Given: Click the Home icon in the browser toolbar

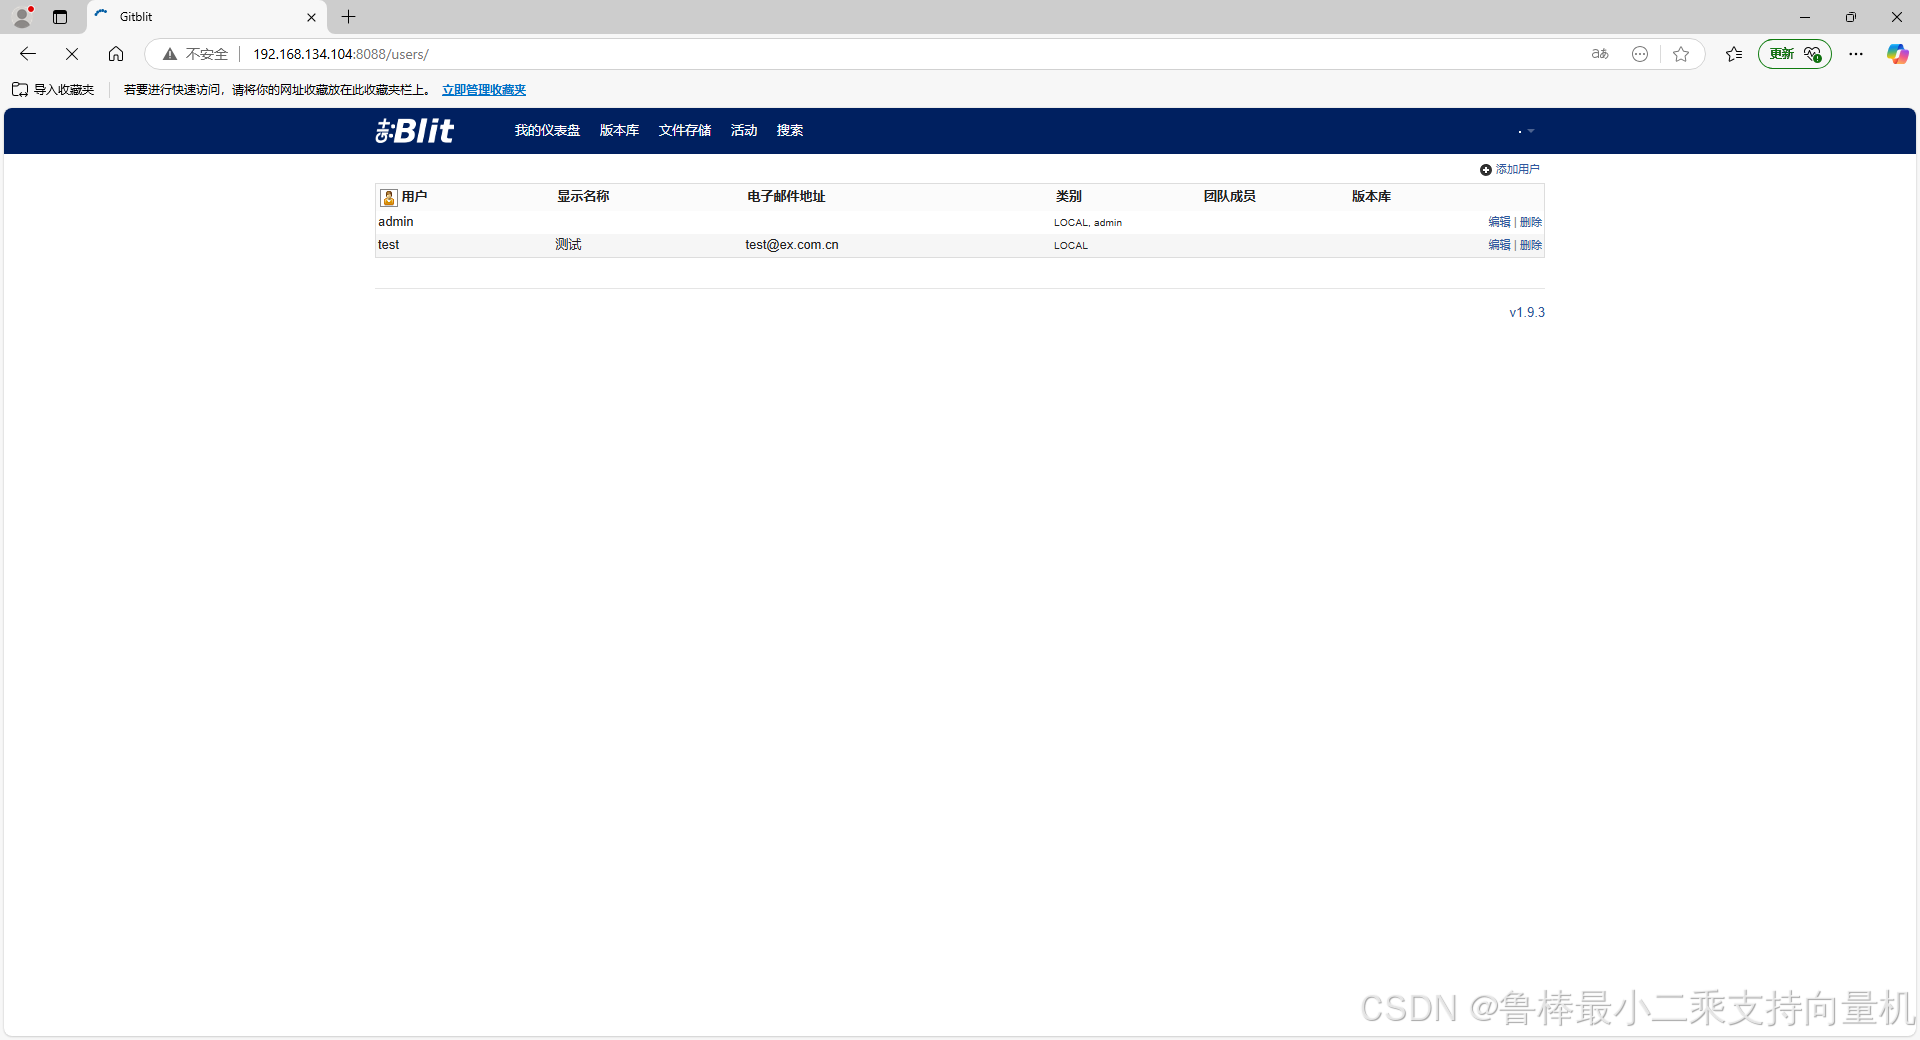Looking at the screenshot, I should coord(115,54).
